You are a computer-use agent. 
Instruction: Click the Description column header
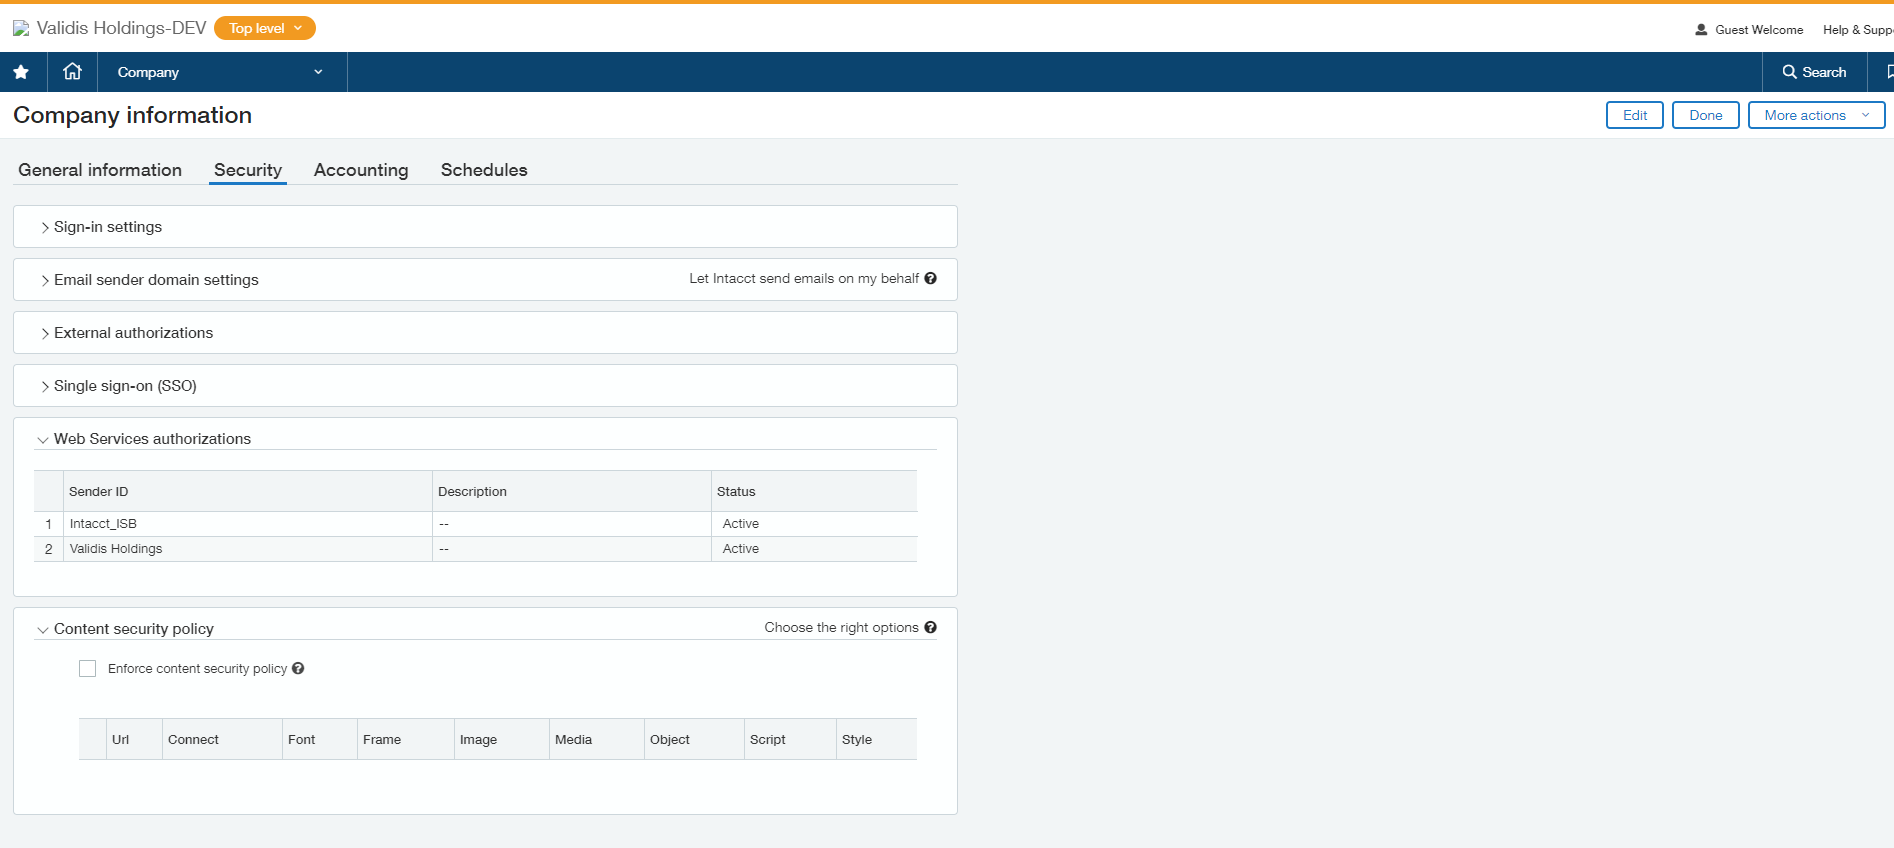coord(572,491)
